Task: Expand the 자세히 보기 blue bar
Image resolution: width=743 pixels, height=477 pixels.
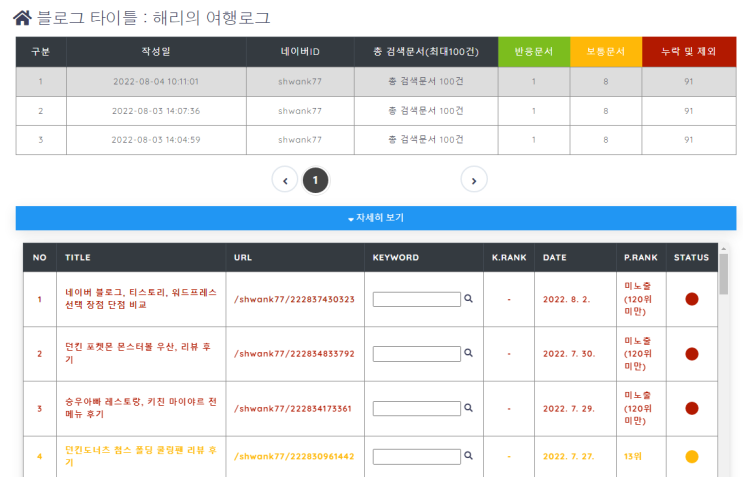Action: pyautogui.click(x=376, y=218)
